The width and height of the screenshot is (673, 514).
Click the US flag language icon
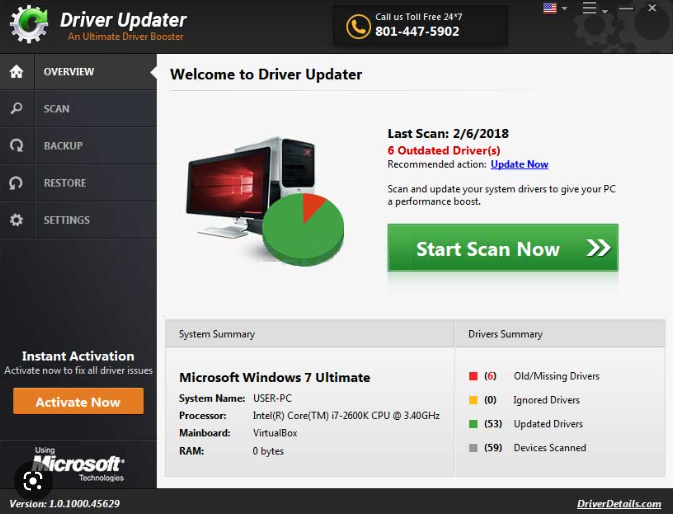[x=550, y=8]
